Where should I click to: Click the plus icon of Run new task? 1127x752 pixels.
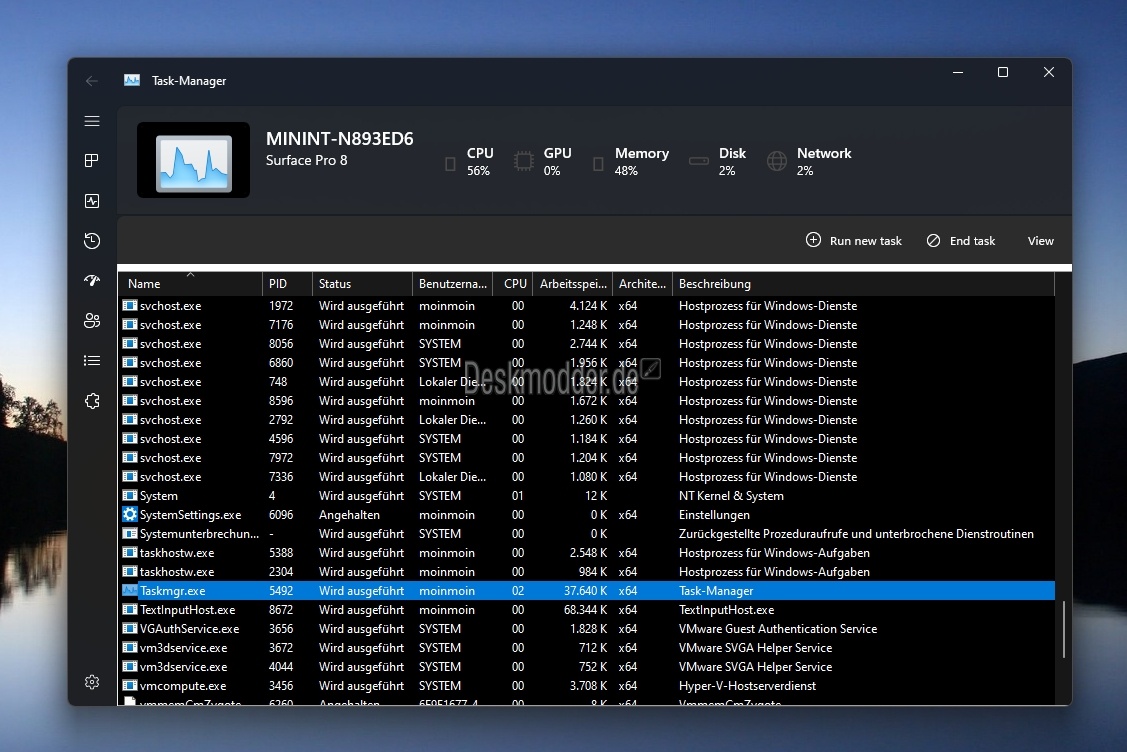click(x=813, y=240)
